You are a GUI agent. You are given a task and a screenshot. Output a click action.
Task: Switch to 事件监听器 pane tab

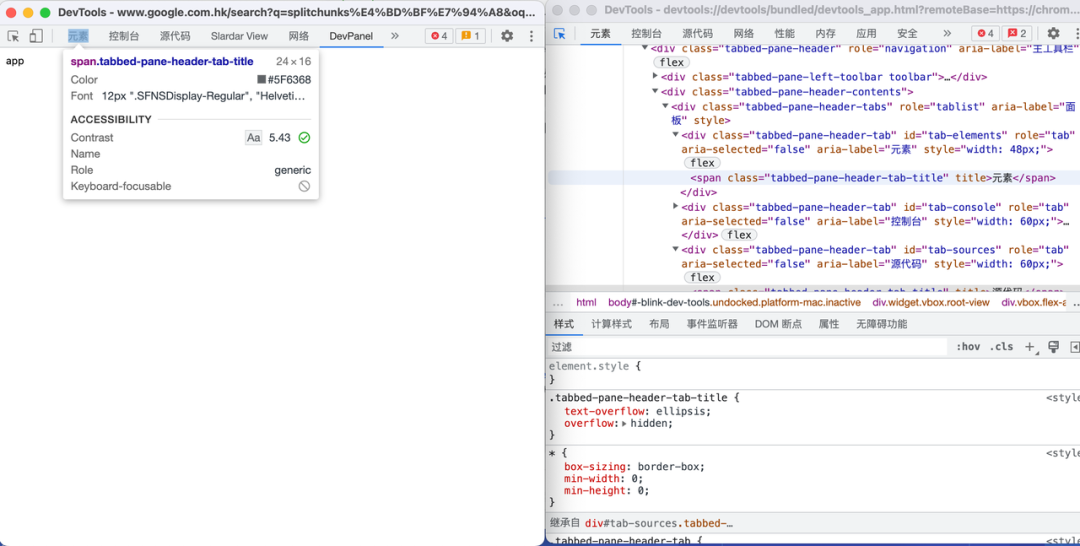pyautogui.click(x=712, y=324)
